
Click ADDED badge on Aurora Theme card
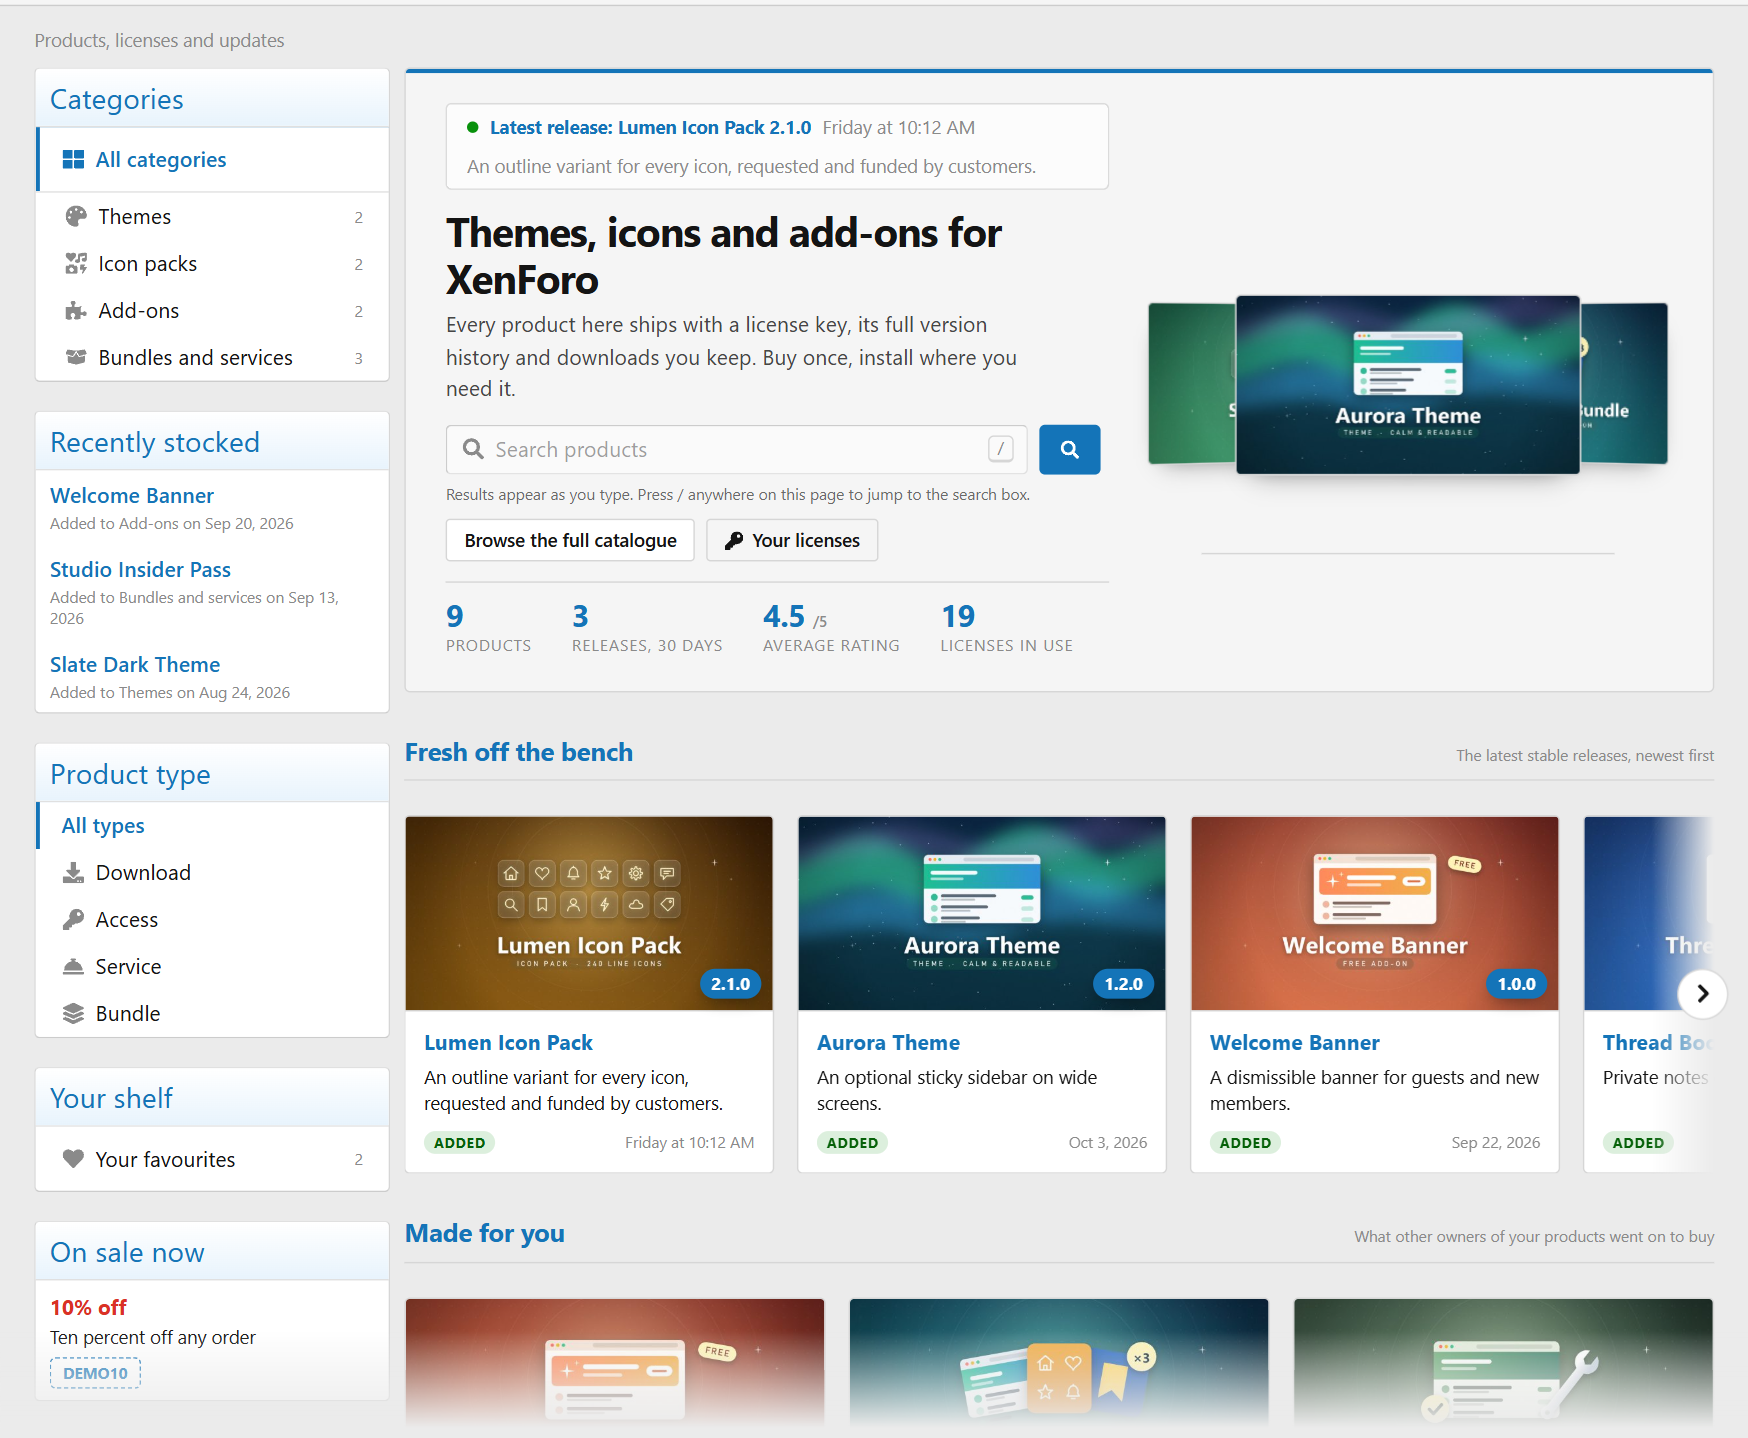click(852, 1143)
